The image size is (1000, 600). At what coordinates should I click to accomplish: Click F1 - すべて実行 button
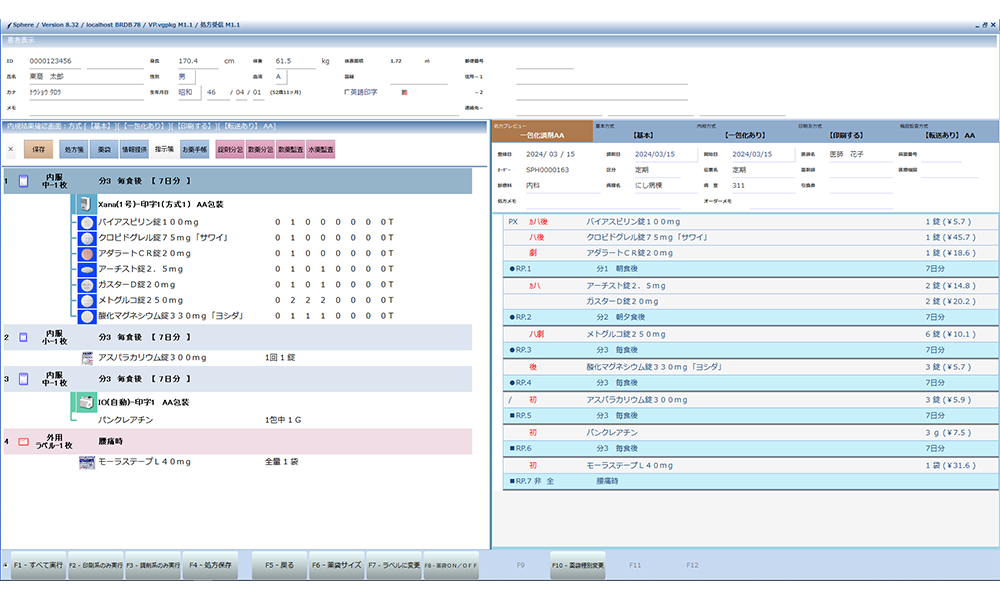(x=38, y=566)
